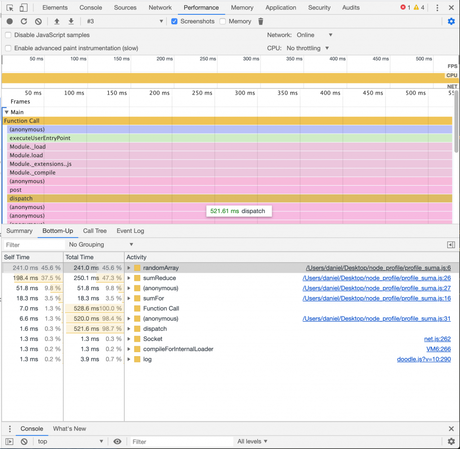This screenshot has height=449, width=460.
Task: Click the yellow warning count icon
Action: tap(416, 7)
